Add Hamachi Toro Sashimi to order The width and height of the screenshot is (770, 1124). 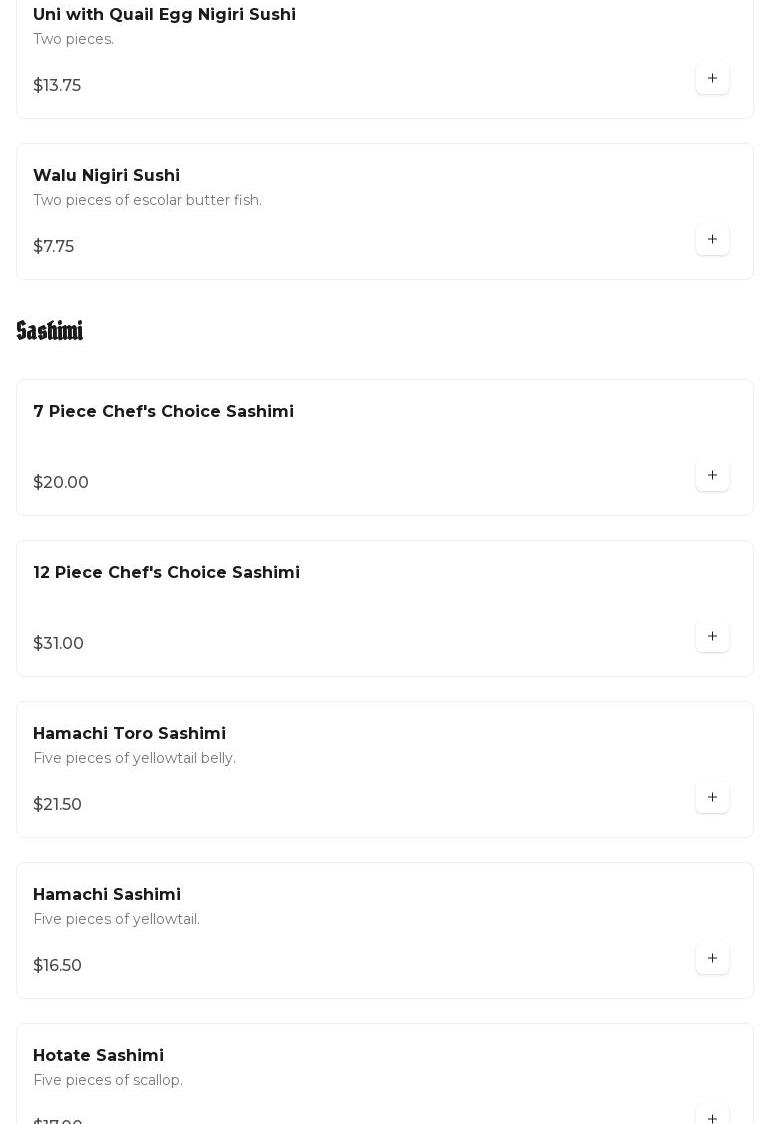coord(712,798)
